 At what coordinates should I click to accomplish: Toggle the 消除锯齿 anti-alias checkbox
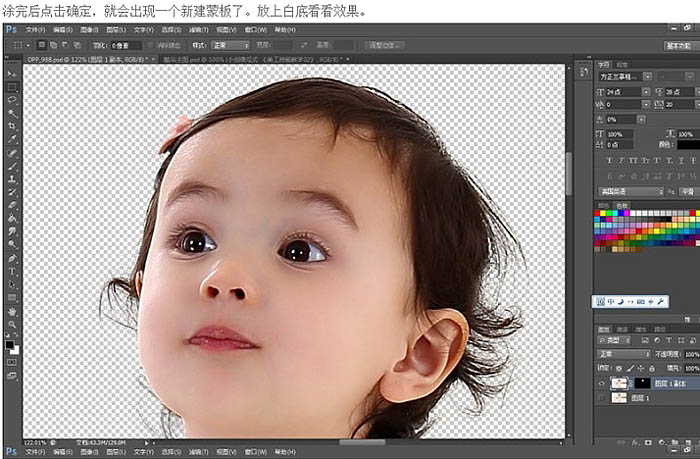151,45
